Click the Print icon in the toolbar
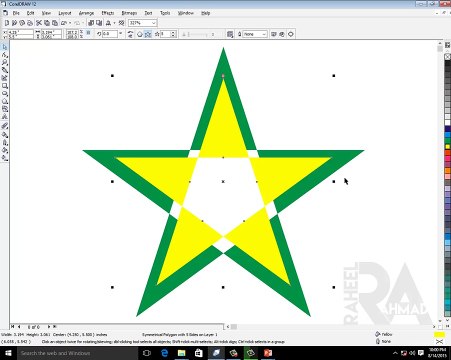This screenshot has width=451, height=360. (30, 23)
